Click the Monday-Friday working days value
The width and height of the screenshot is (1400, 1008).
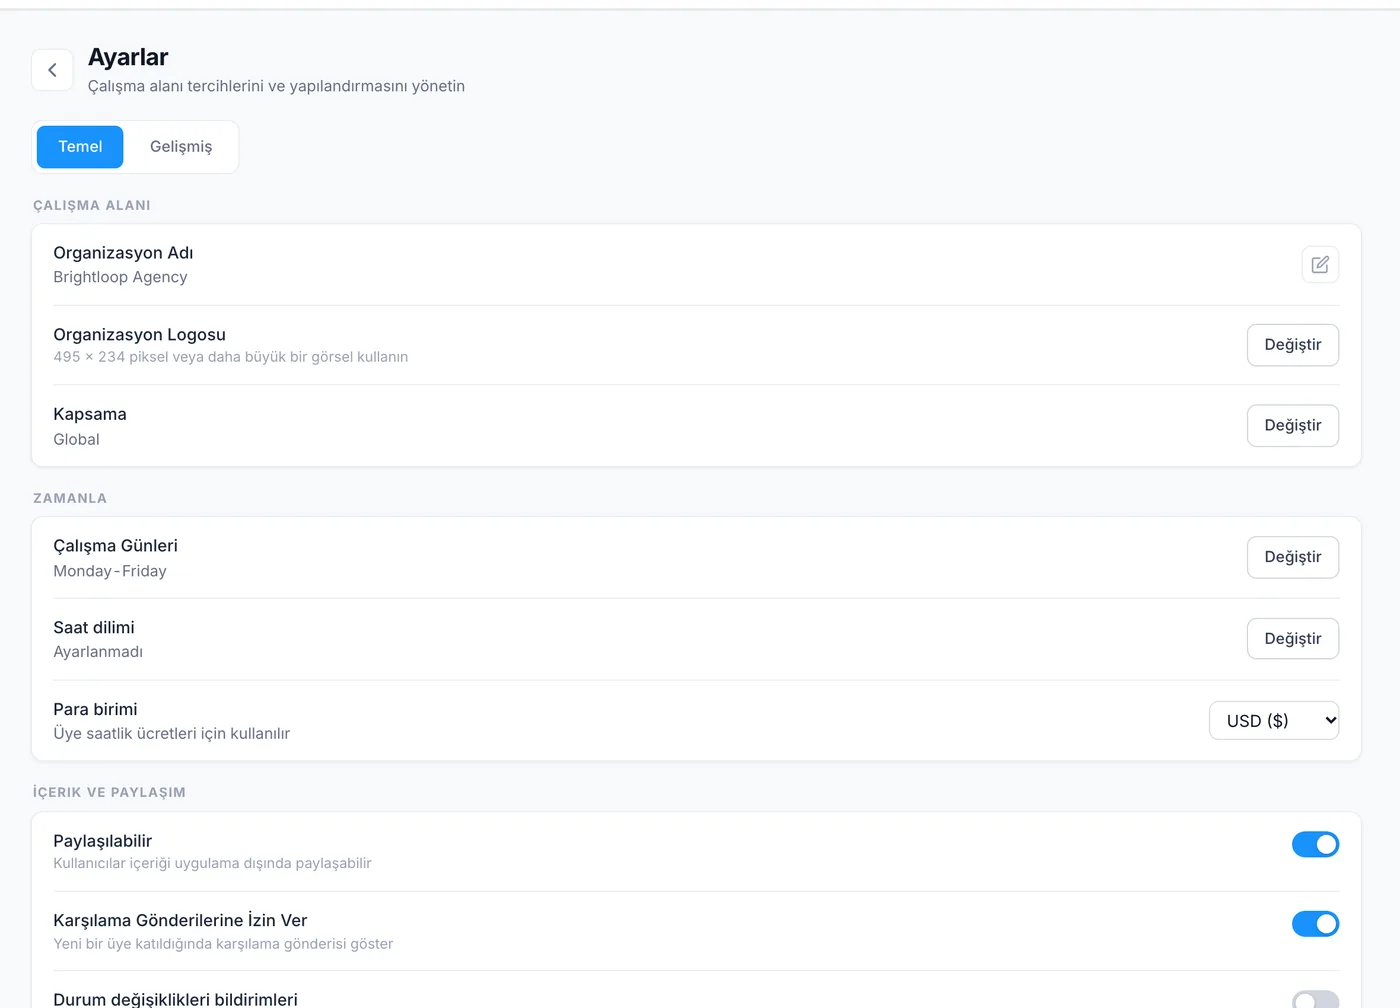click(110, 571)
